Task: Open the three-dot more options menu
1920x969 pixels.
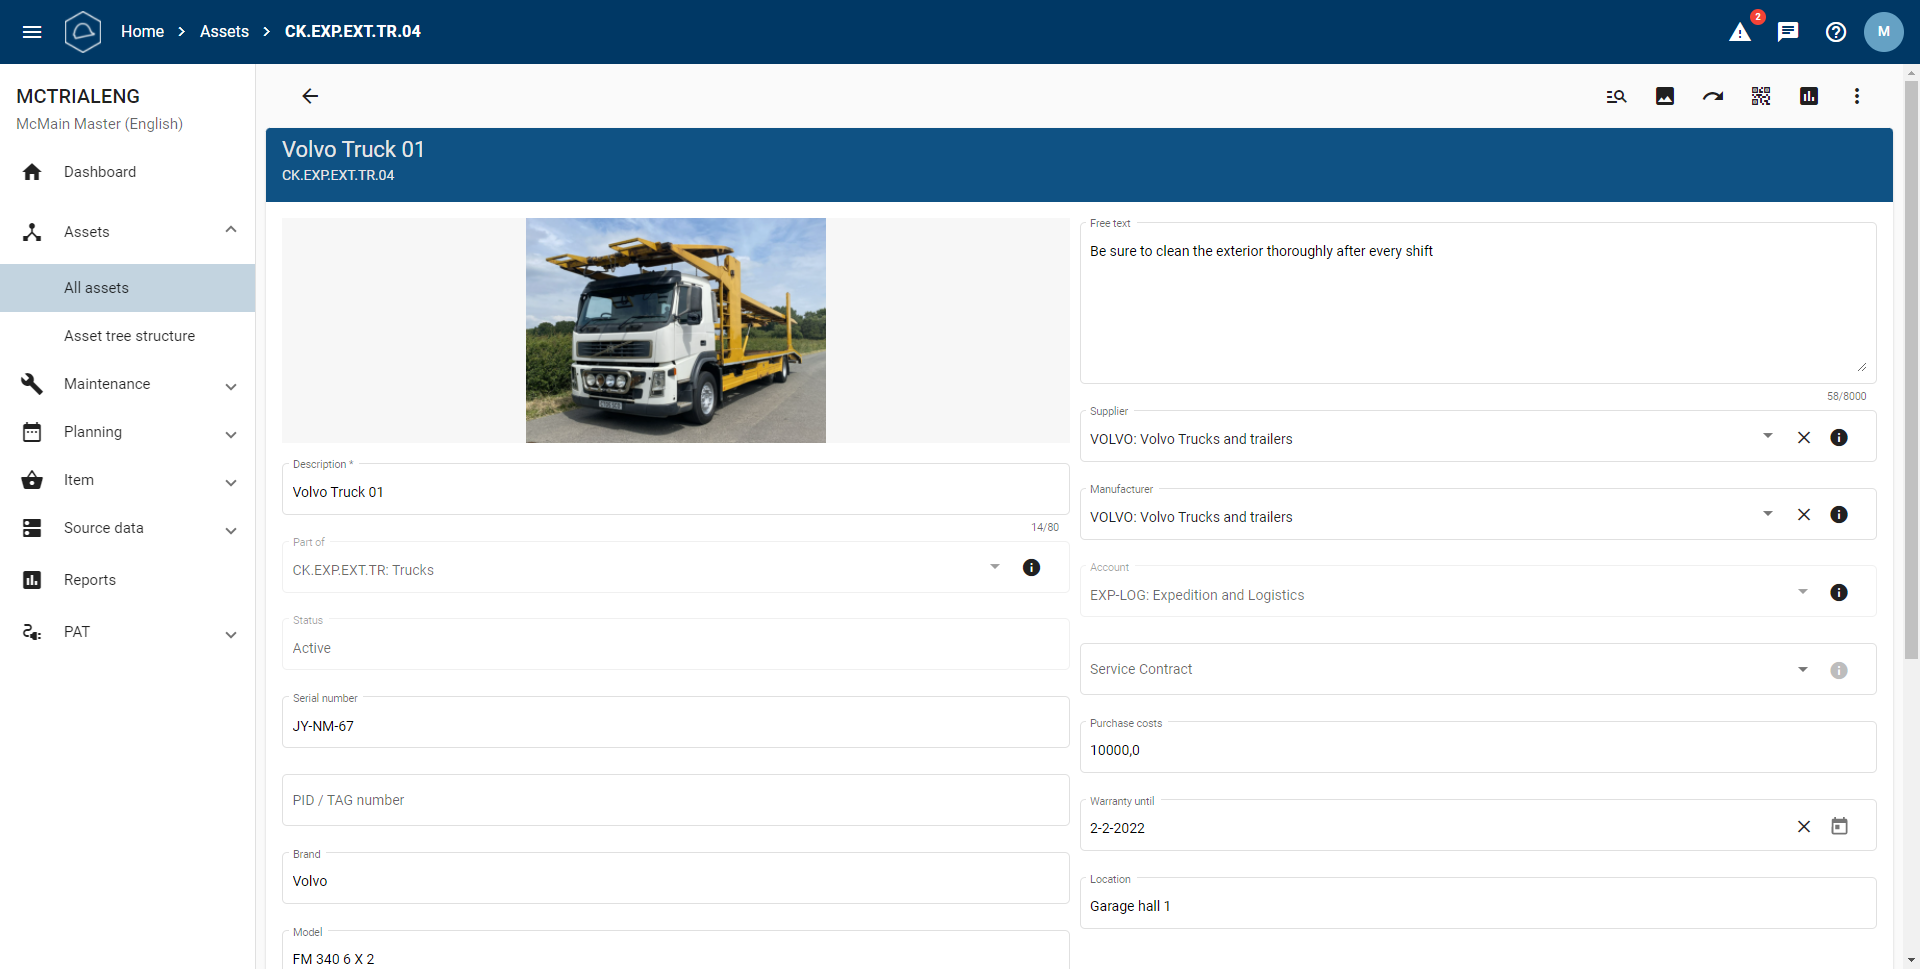Action: [1857, 96]
